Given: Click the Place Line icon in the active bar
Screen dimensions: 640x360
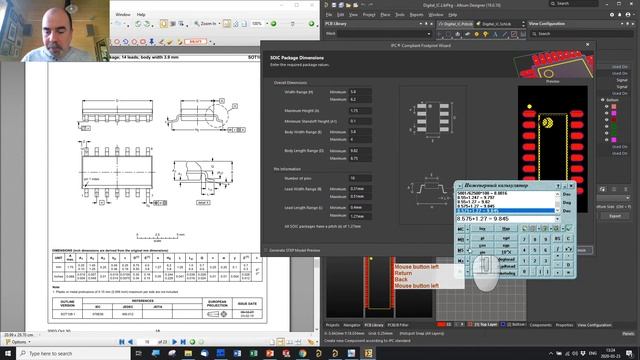Looking at the screenshot, I should (504, 35).
